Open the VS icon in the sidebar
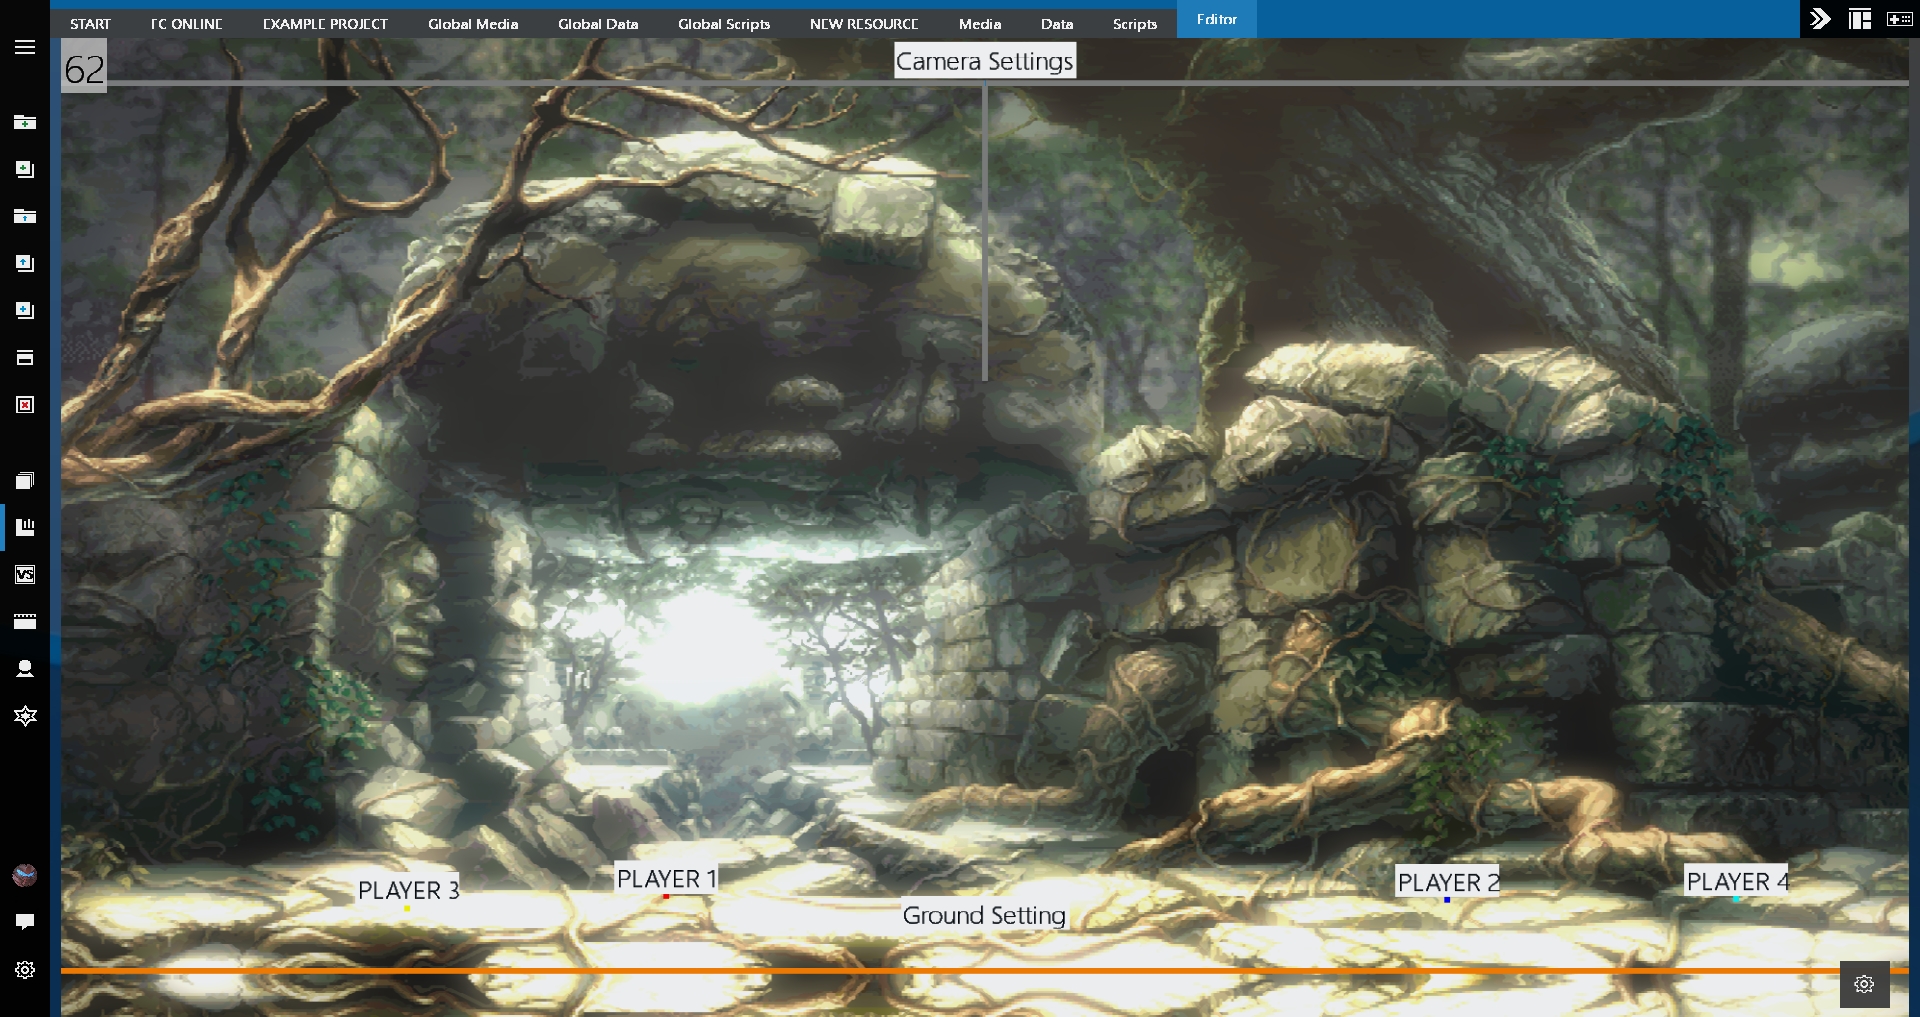 click(x=25, y=574)
